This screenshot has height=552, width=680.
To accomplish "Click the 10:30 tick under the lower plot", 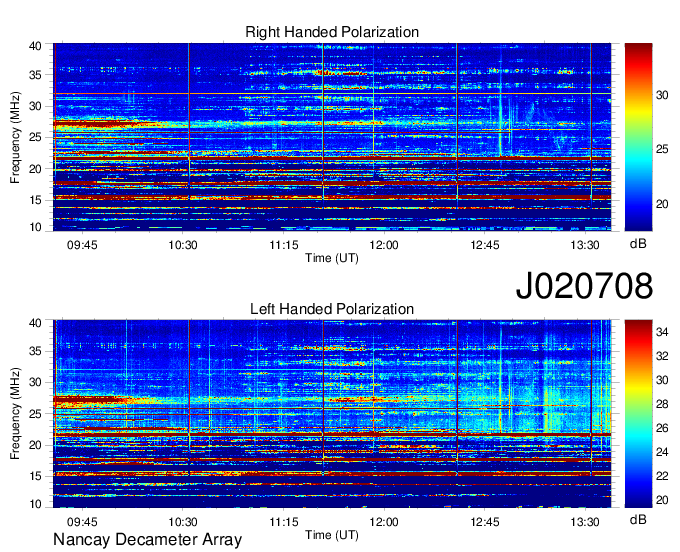I will coord(183,522).
